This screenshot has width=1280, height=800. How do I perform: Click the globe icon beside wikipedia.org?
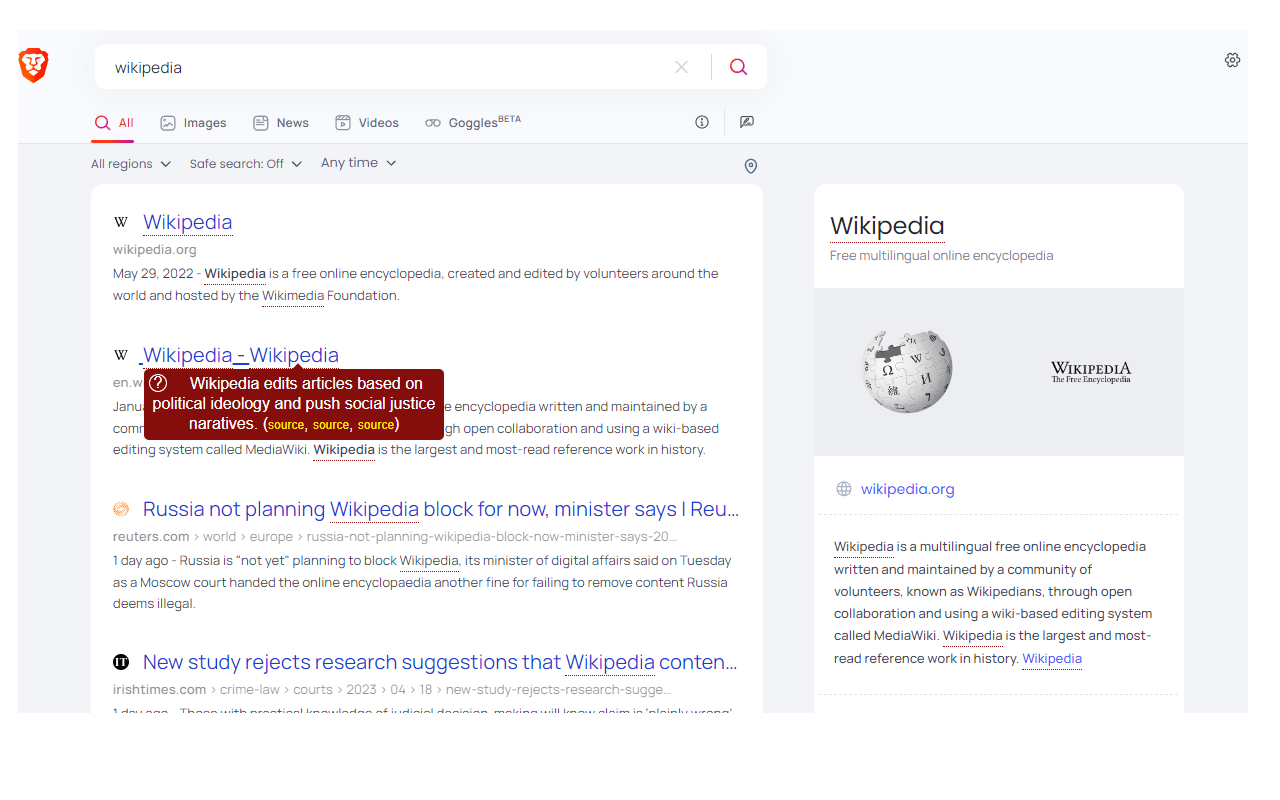tap(844, 489)
